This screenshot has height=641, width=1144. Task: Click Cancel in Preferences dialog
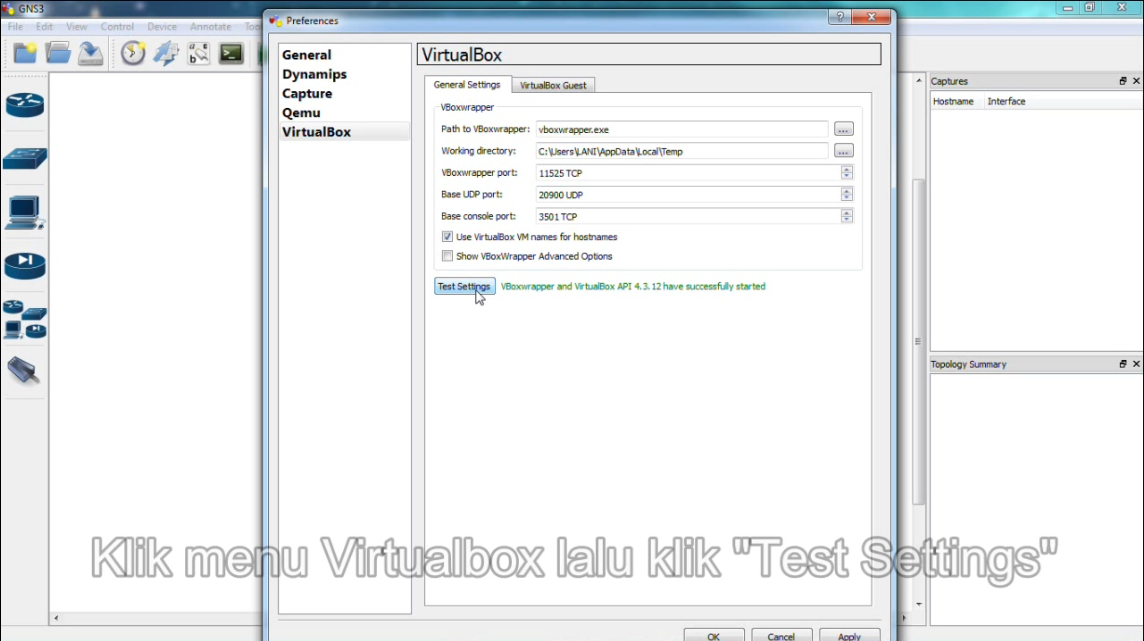781,636
